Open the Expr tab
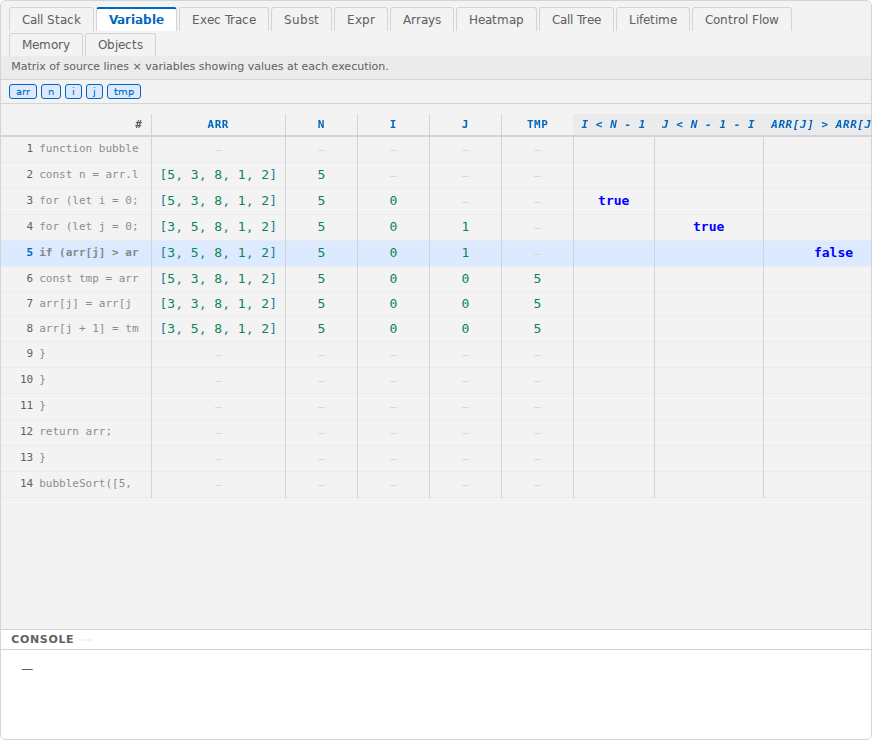872x740 pixels. [361, 19]
